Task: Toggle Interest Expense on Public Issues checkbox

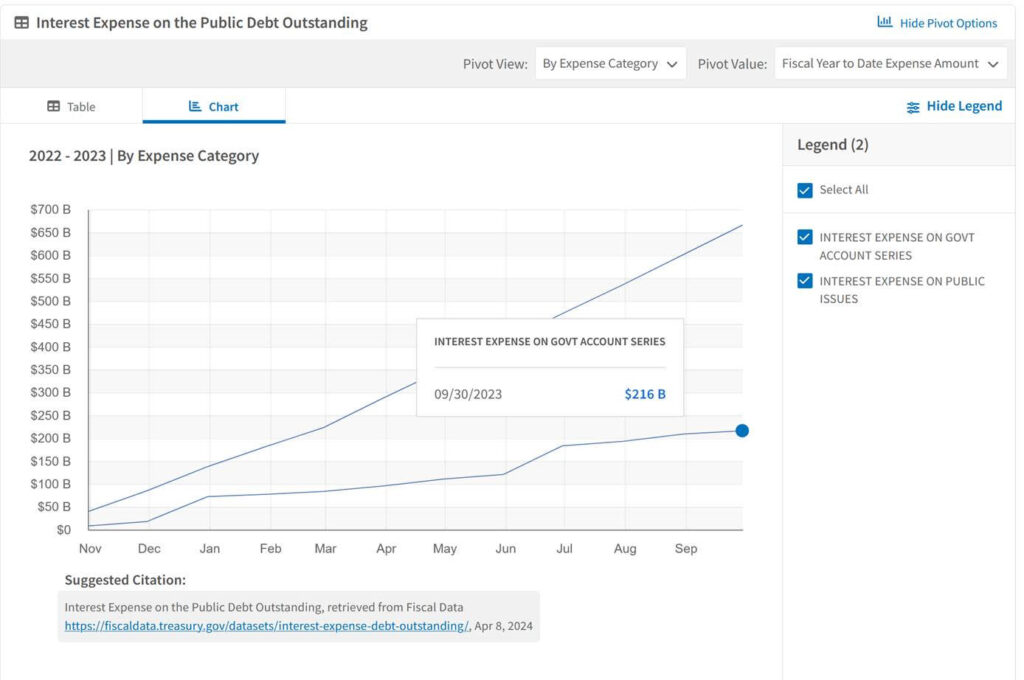Action: [x=805, y=281]
